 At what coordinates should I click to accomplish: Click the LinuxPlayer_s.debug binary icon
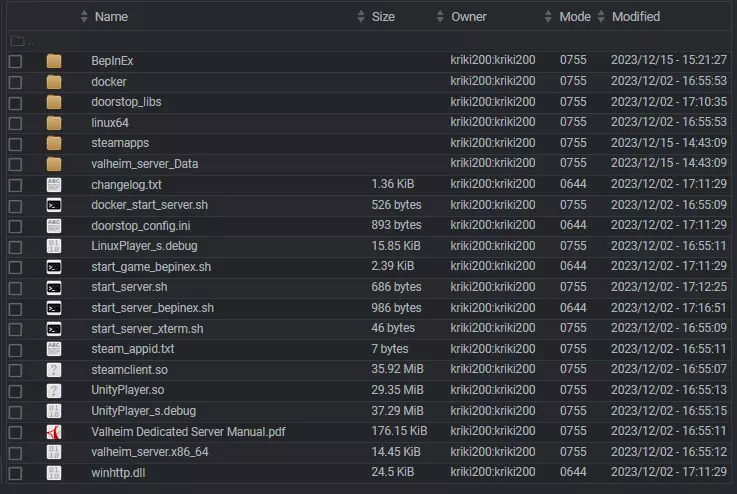coord(54,246)
